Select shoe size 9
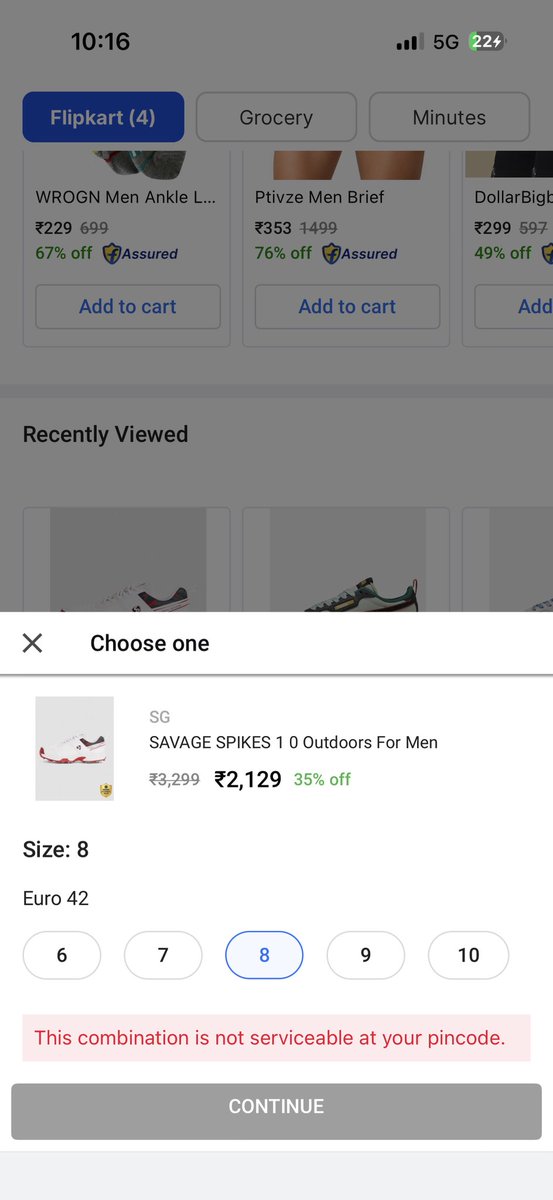The height and width of the screenshot is (1200, 553). 366,955
